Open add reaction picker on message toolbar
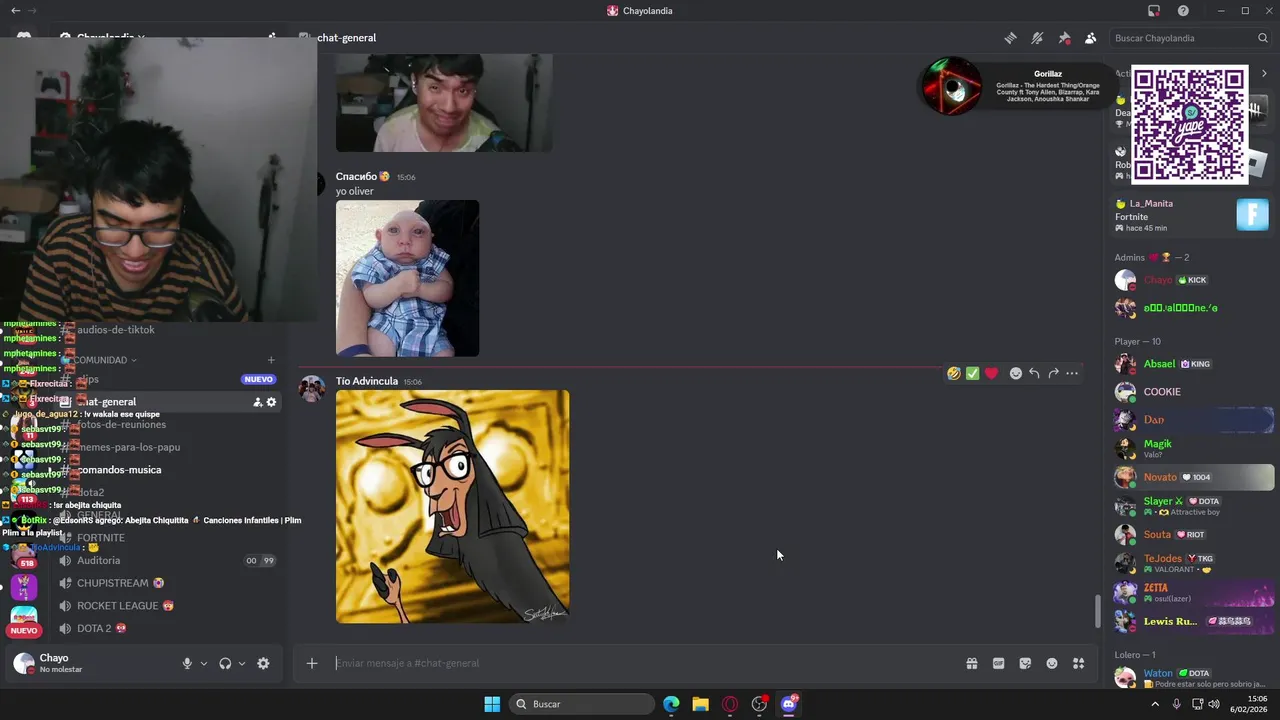The height and width of the screenshot is (720, 1280). click(x=1016, y=373)
